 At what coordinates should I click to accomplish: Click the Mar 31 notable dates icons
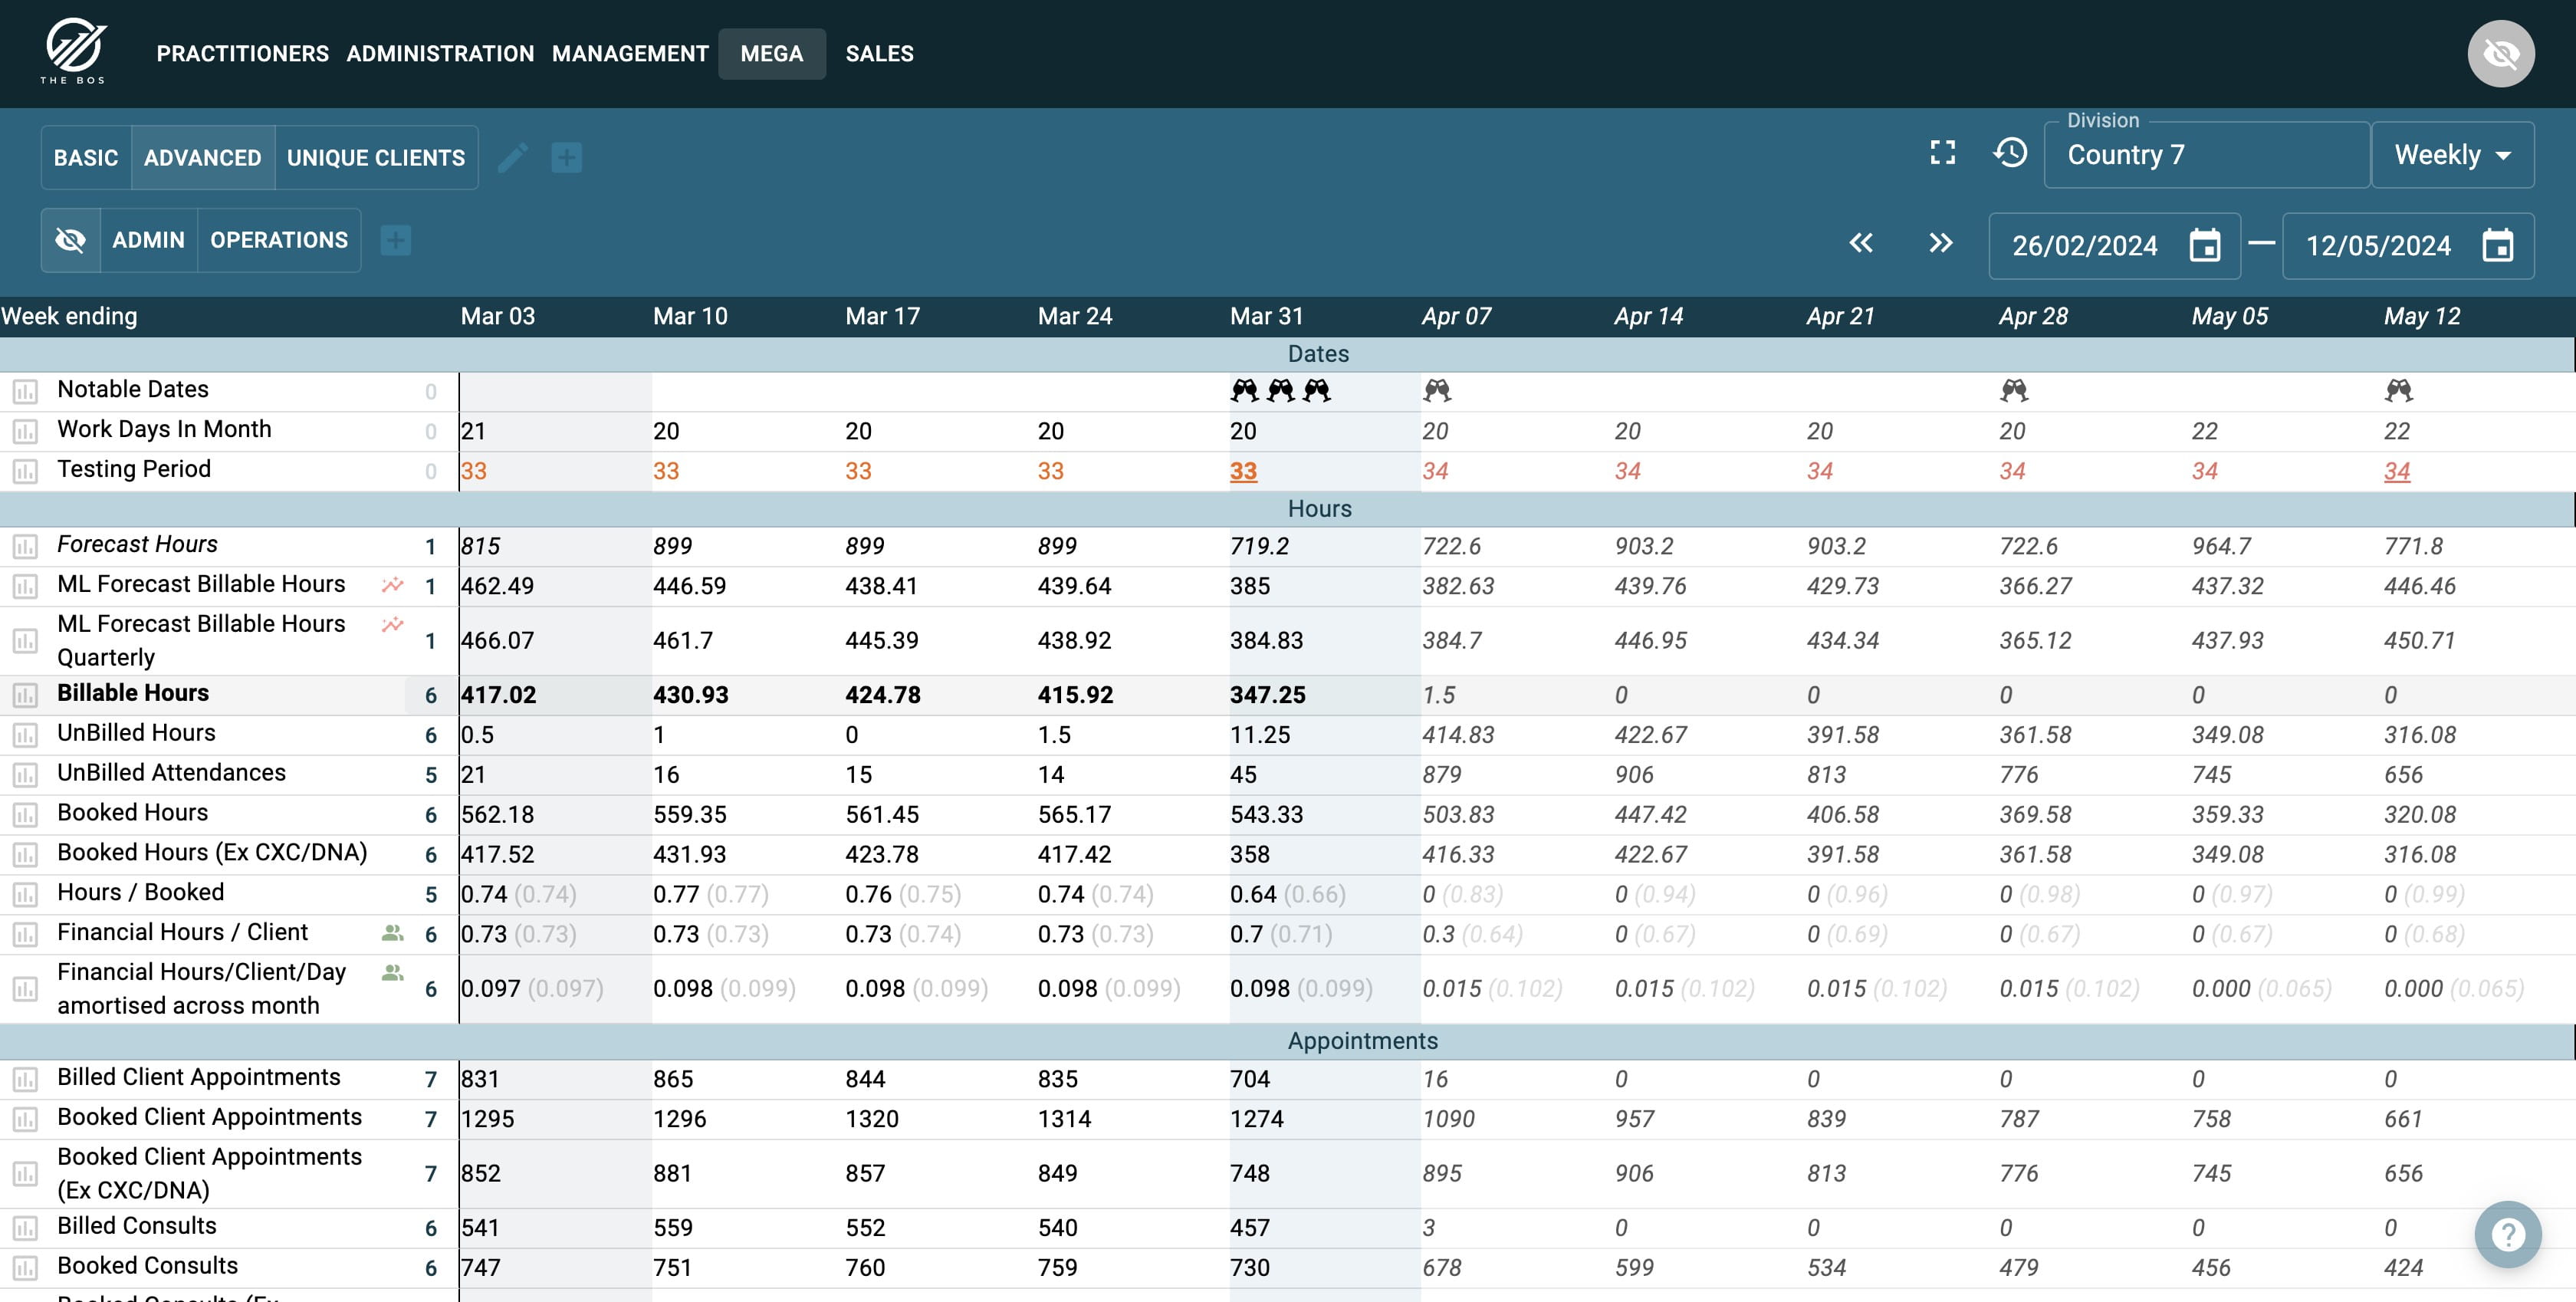click(1281, 390)
